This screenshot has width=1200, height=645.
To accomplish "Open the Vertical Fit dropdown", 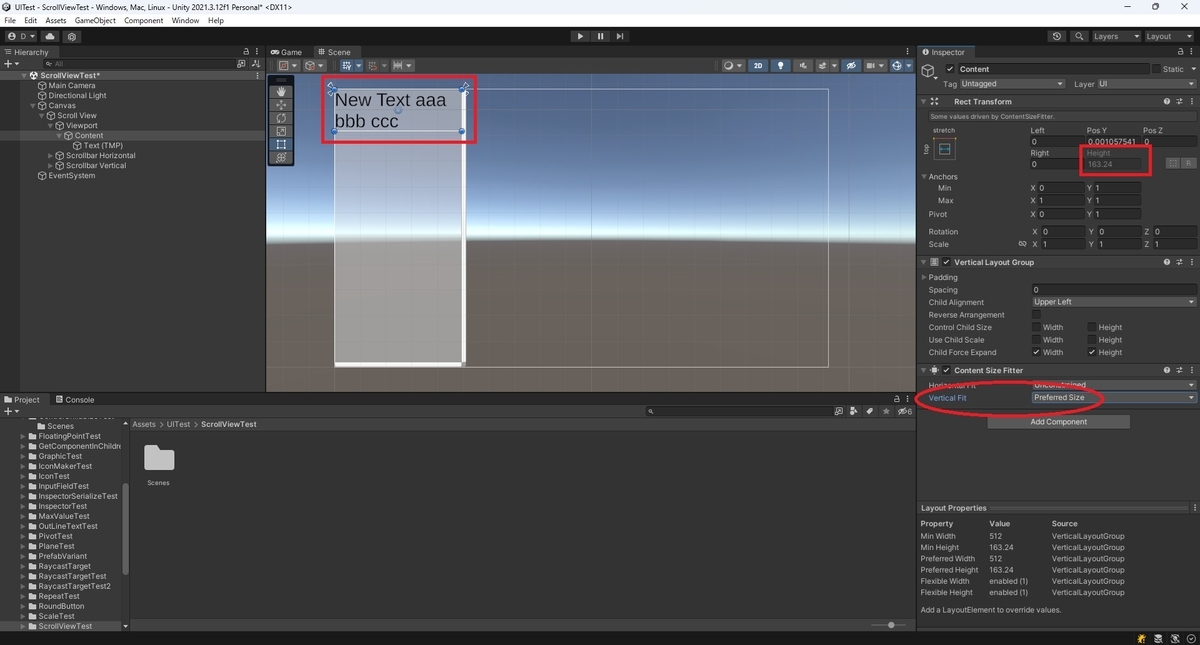I will click(x=1112, y=397).
